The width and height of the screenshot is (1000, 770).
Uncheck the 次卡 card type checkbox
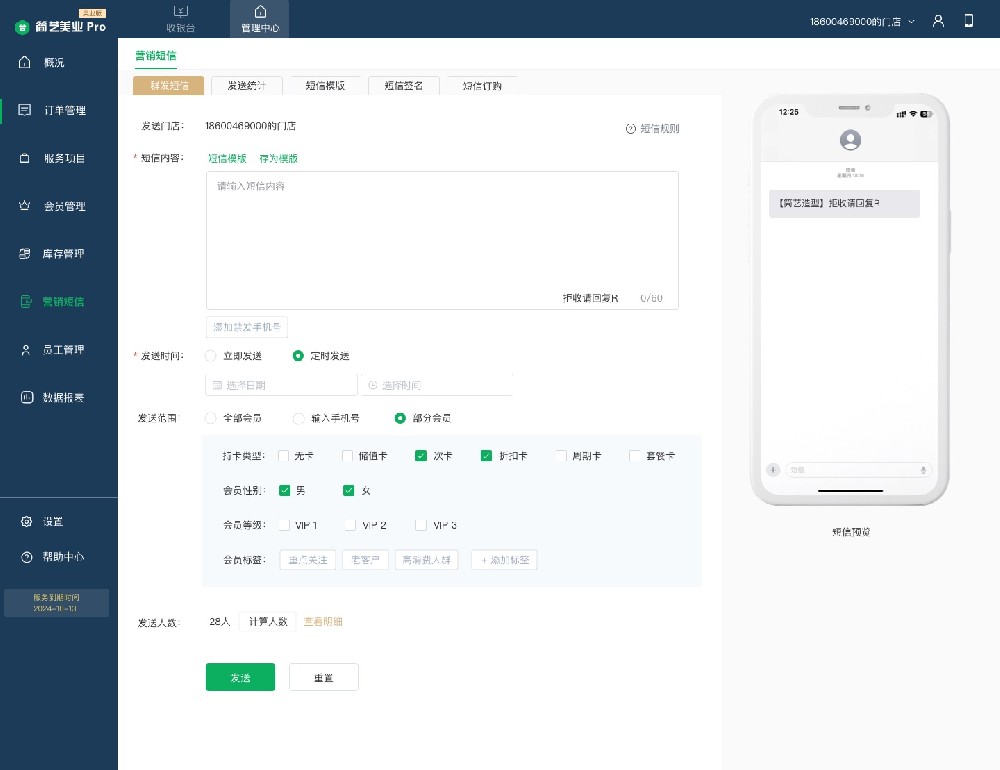pos(421,455)
